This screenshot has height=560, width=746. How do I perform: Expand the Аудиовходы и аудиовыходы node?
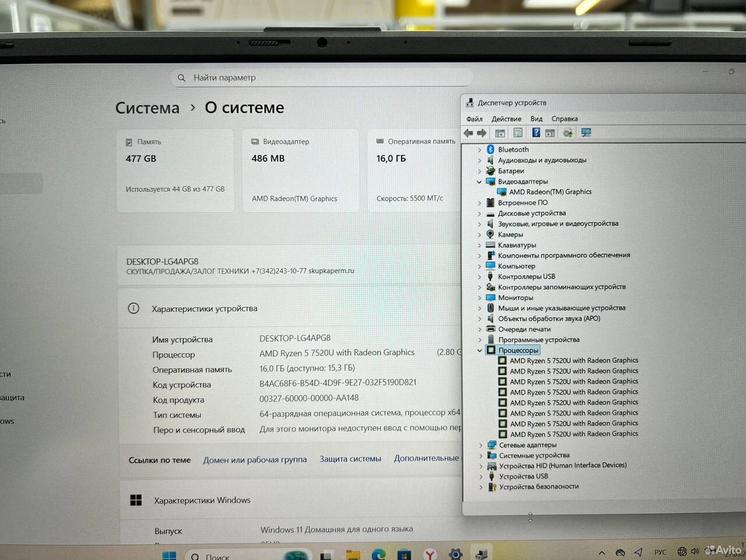click(480, 160)
